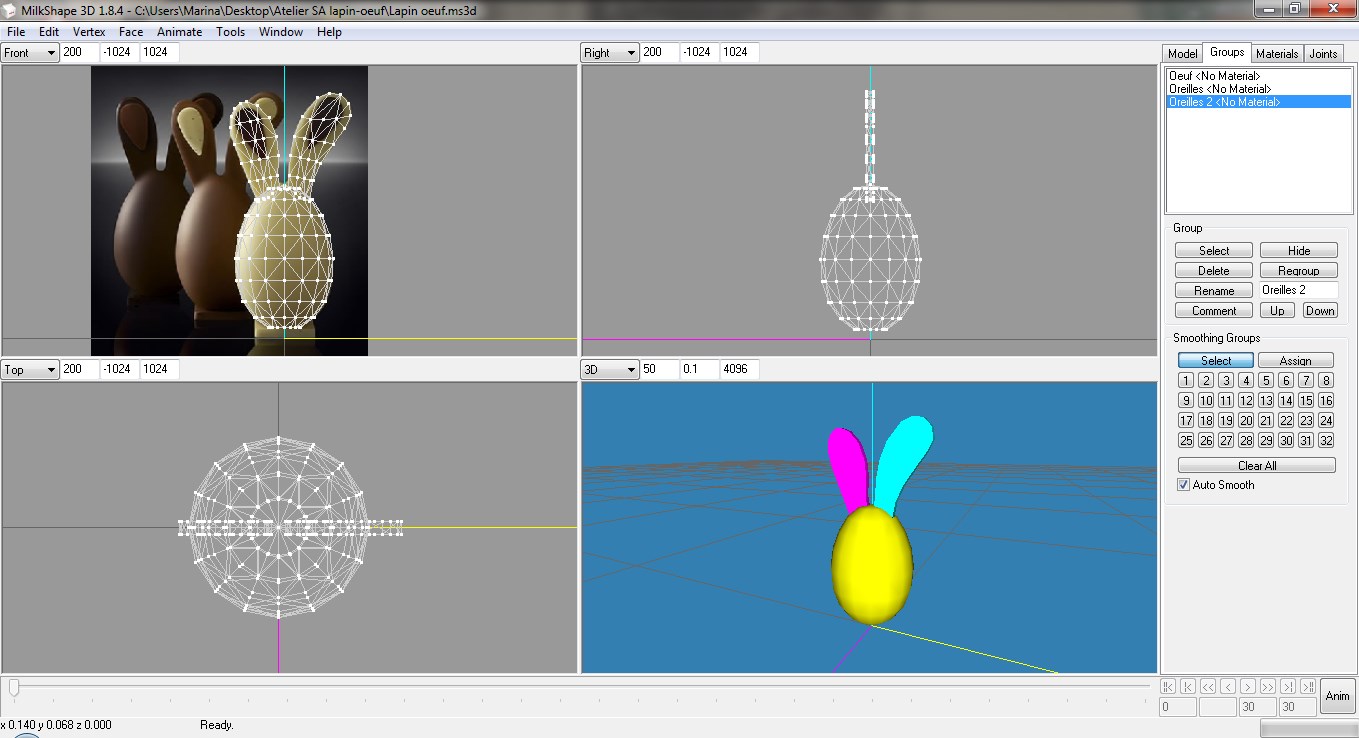The image size is (1359, 738).
Task: Click the Comment button
Action: point(1214,310)
